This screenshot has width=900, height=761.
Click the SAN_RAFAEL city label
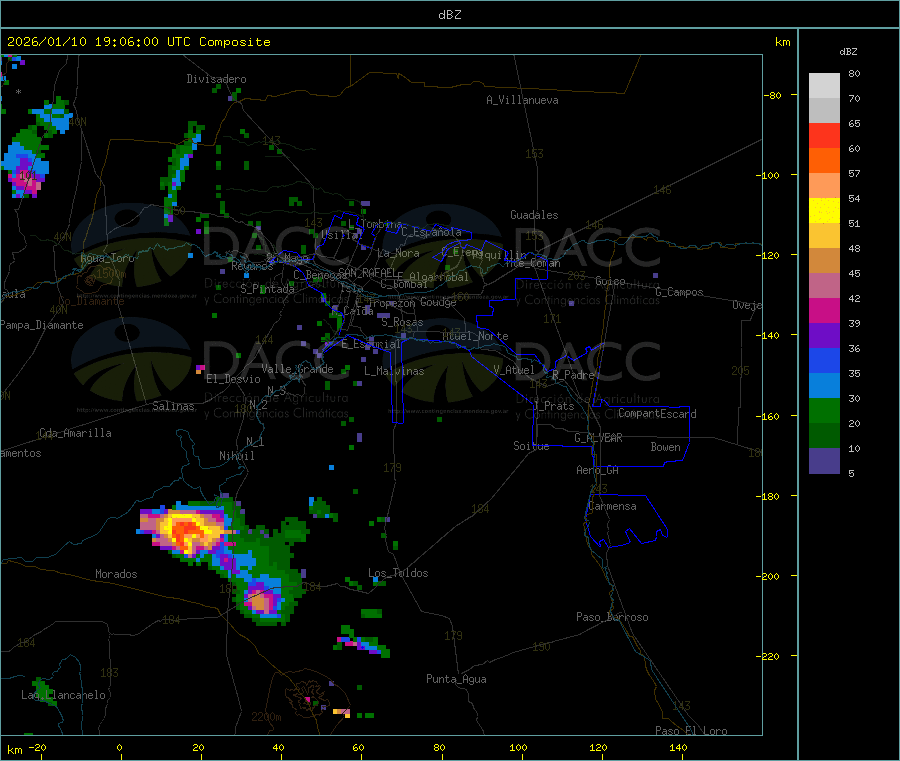[x=367, y=272]
